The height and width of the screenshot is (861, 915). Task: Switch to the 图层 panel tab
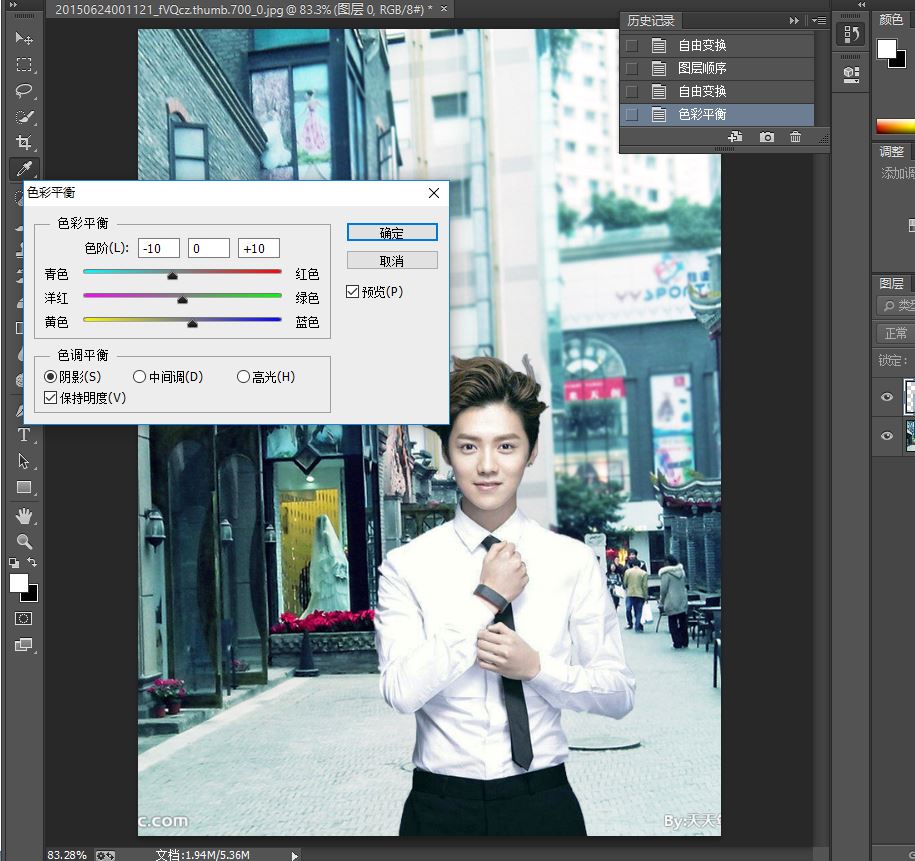click(x=892, y=284)
